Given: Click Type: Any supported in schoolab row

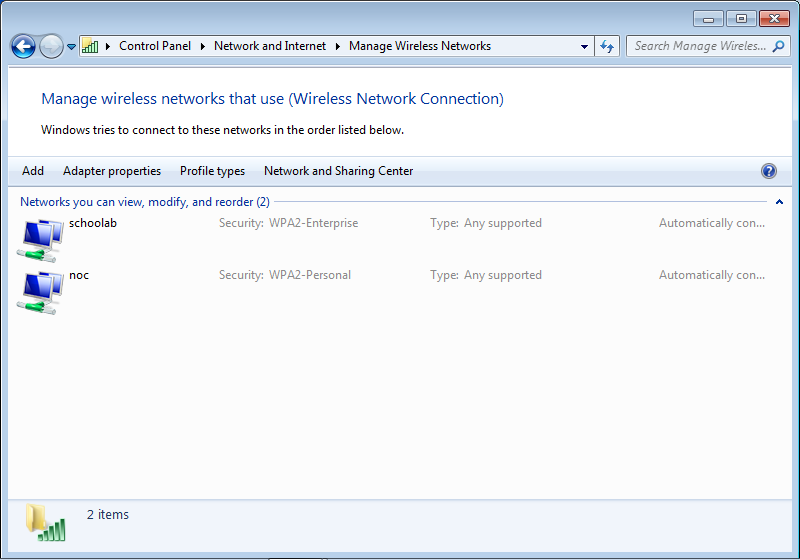Looking at the screenshot, I should click(x=486, y=223).
